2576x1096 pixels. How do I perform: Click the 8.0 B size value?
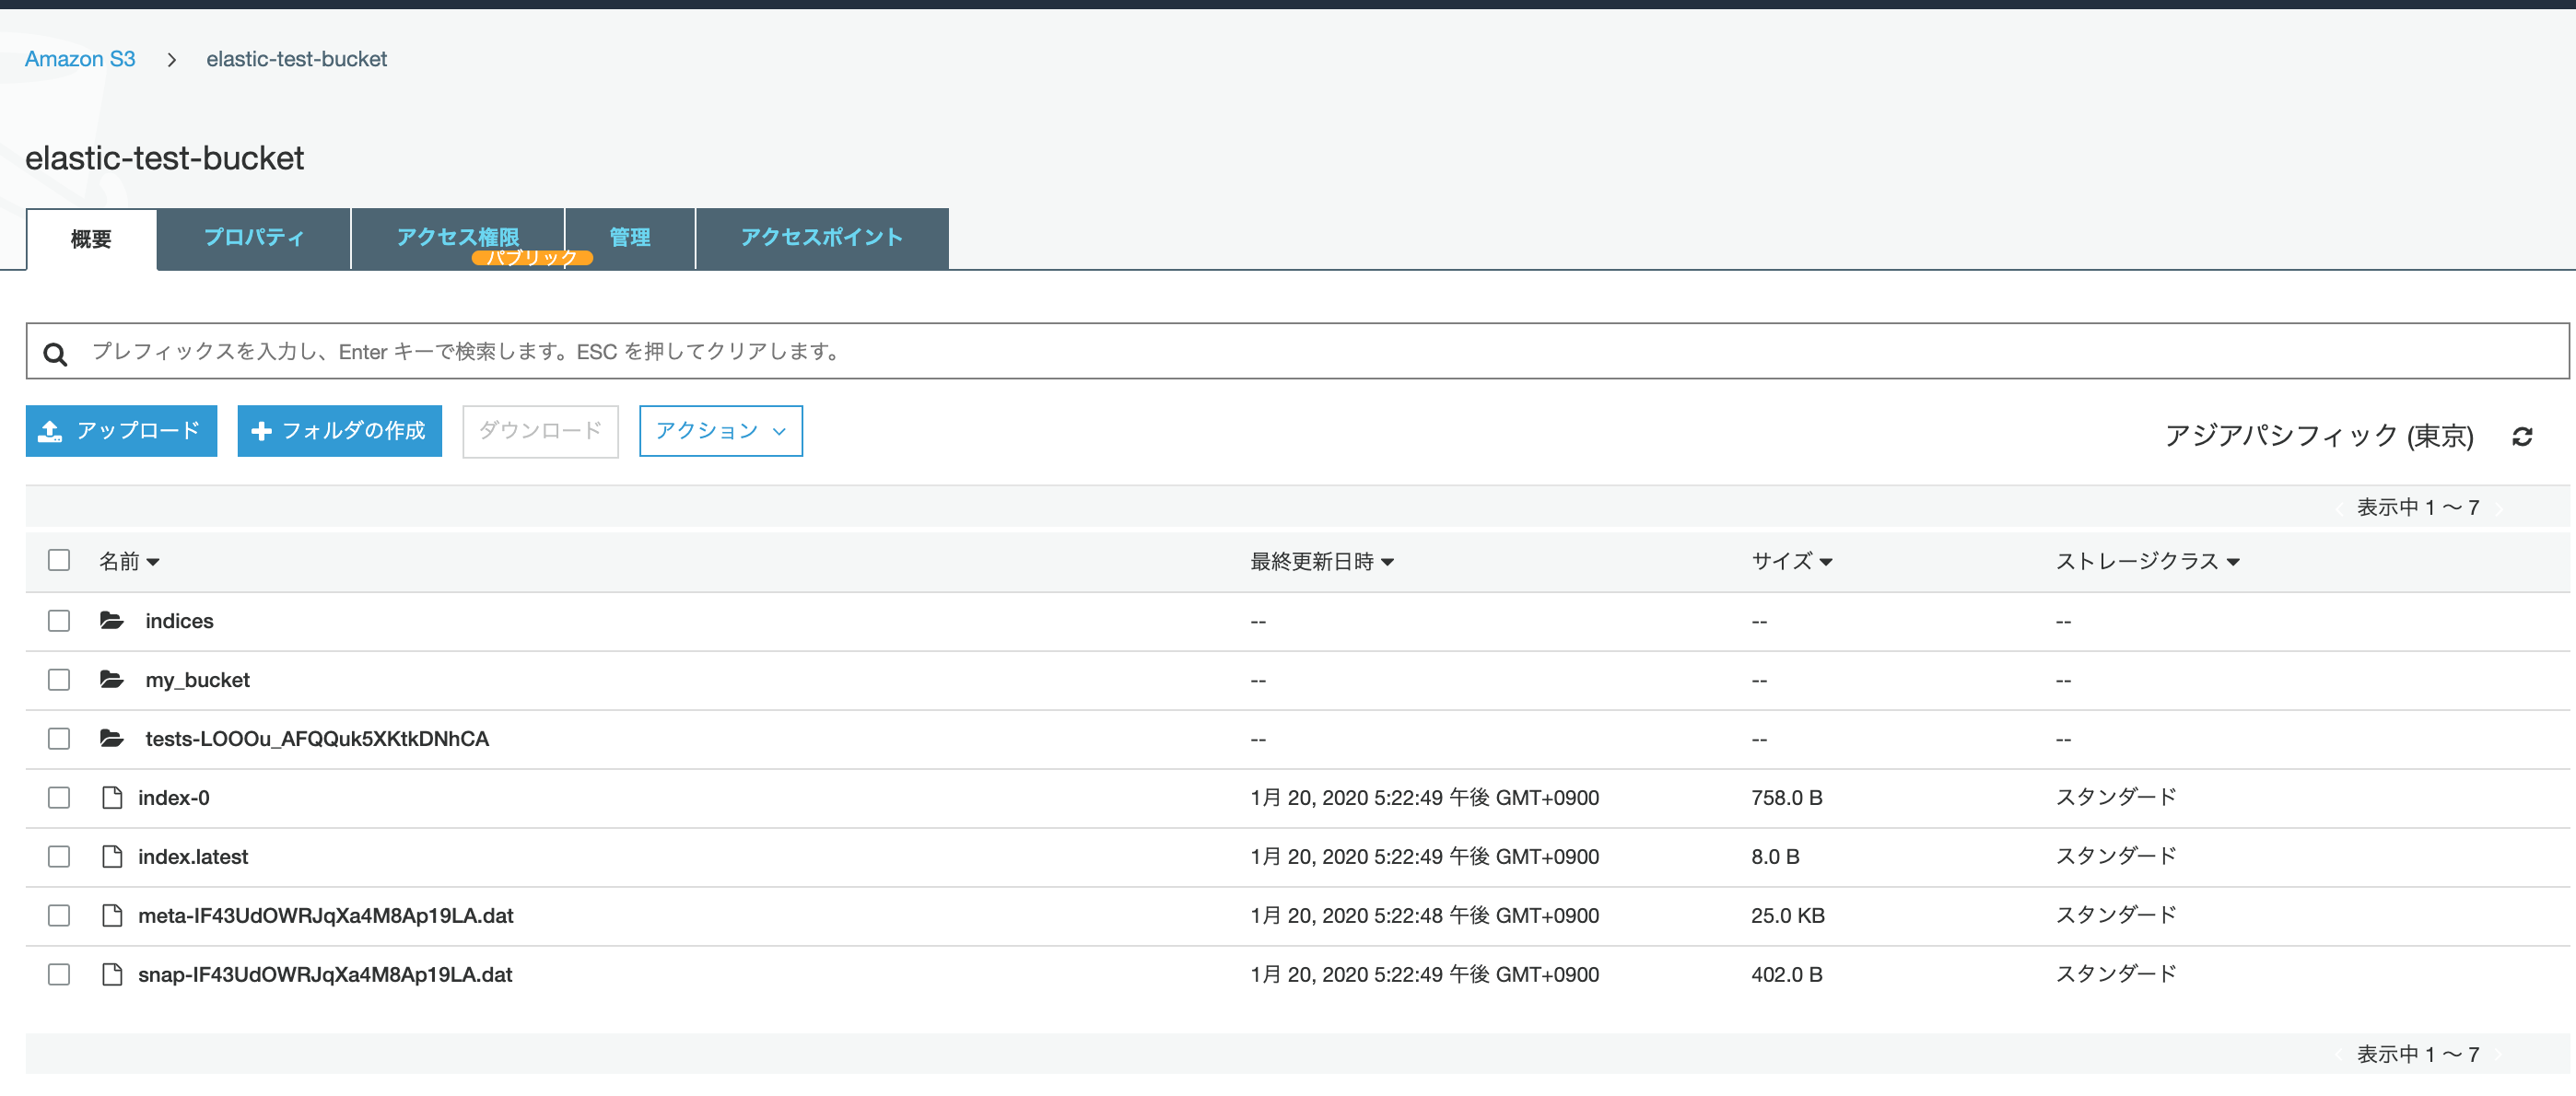1775,857
